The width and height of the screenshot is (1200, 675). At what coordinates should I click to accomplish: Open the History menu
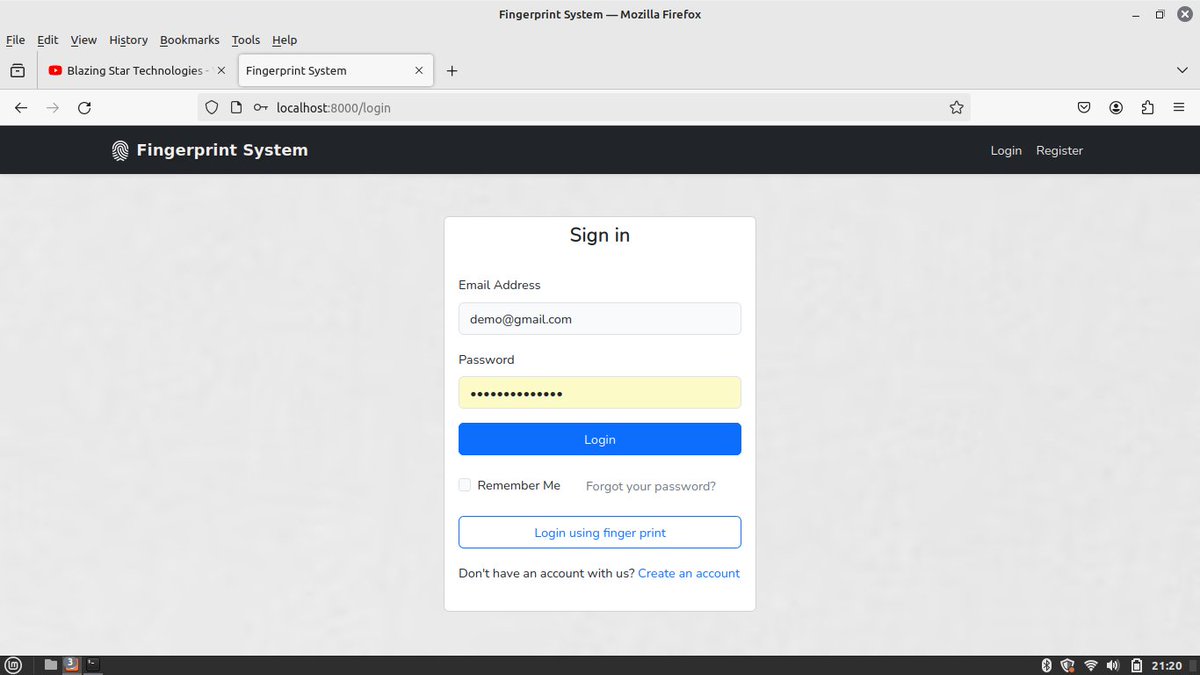coord(128,40)
